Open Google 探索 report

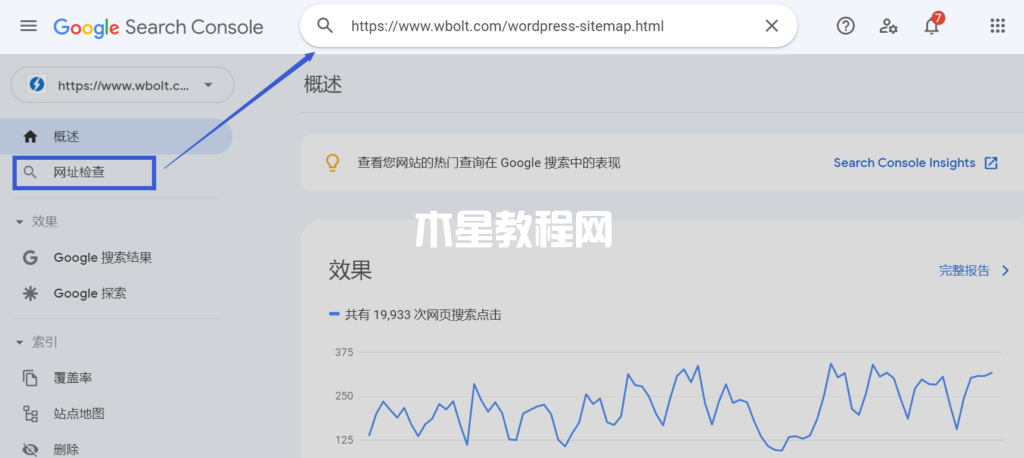[x=90, y=293]
